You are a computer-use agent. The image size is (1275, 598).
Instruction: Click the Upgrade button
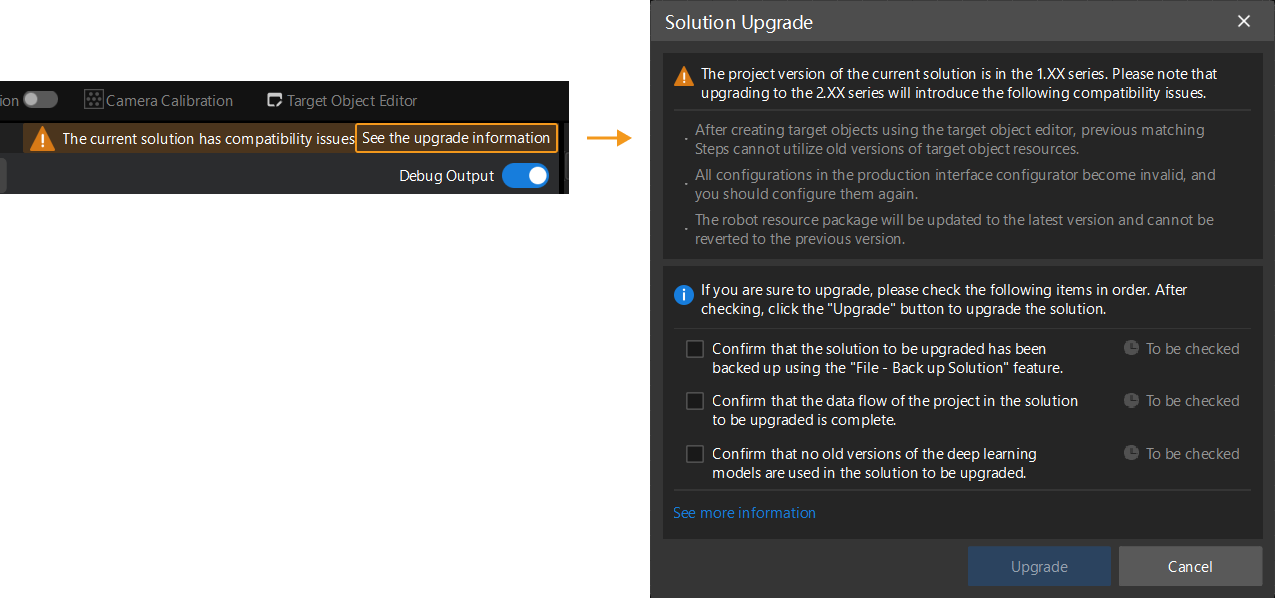(1039, 566)
